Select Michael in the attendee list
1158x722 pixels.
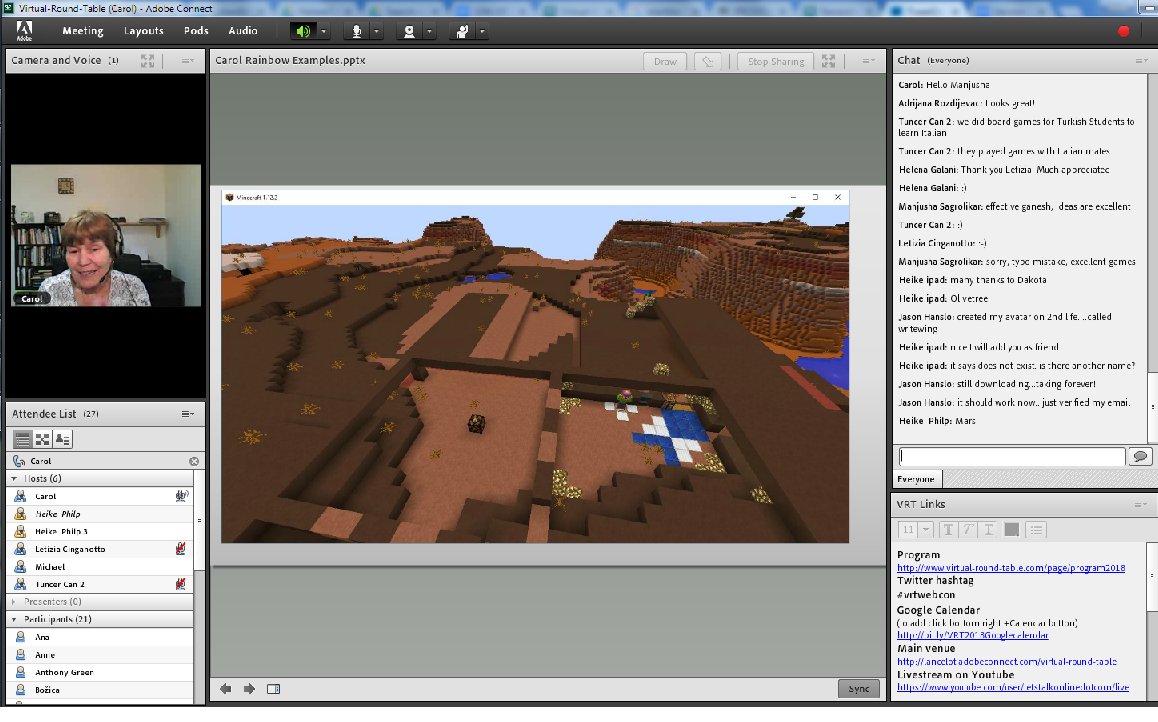[100, 567]
